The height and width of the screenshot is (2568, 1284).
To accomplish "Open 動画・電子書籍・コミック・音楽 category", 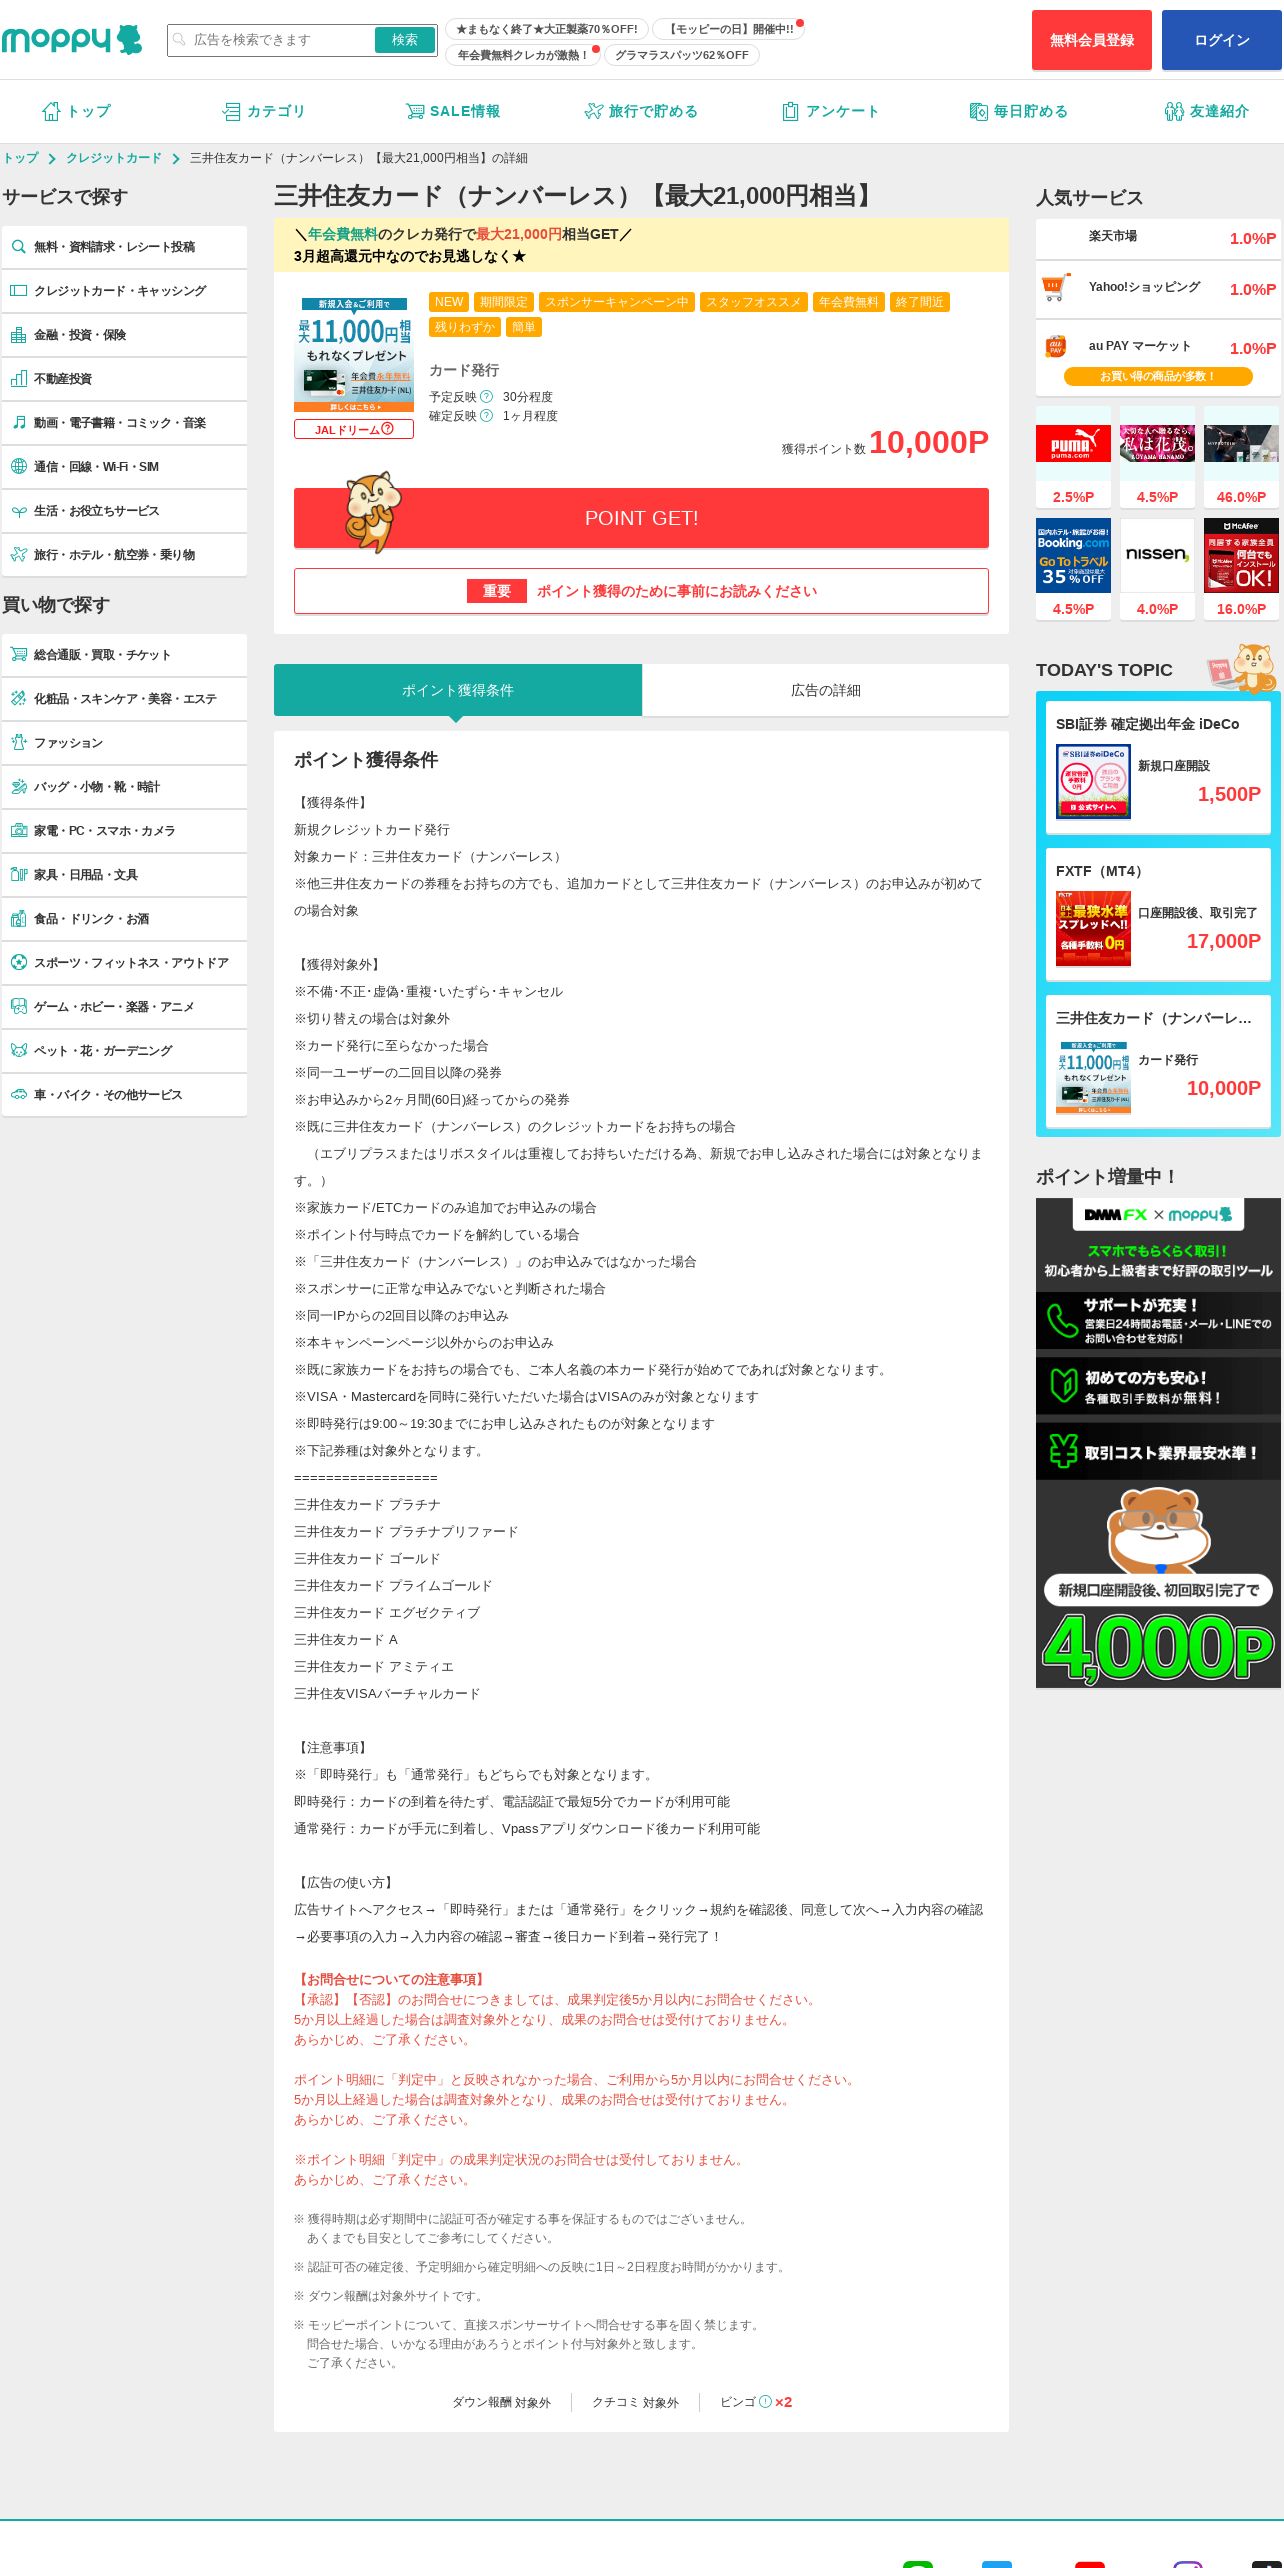I will pos(124,423).
